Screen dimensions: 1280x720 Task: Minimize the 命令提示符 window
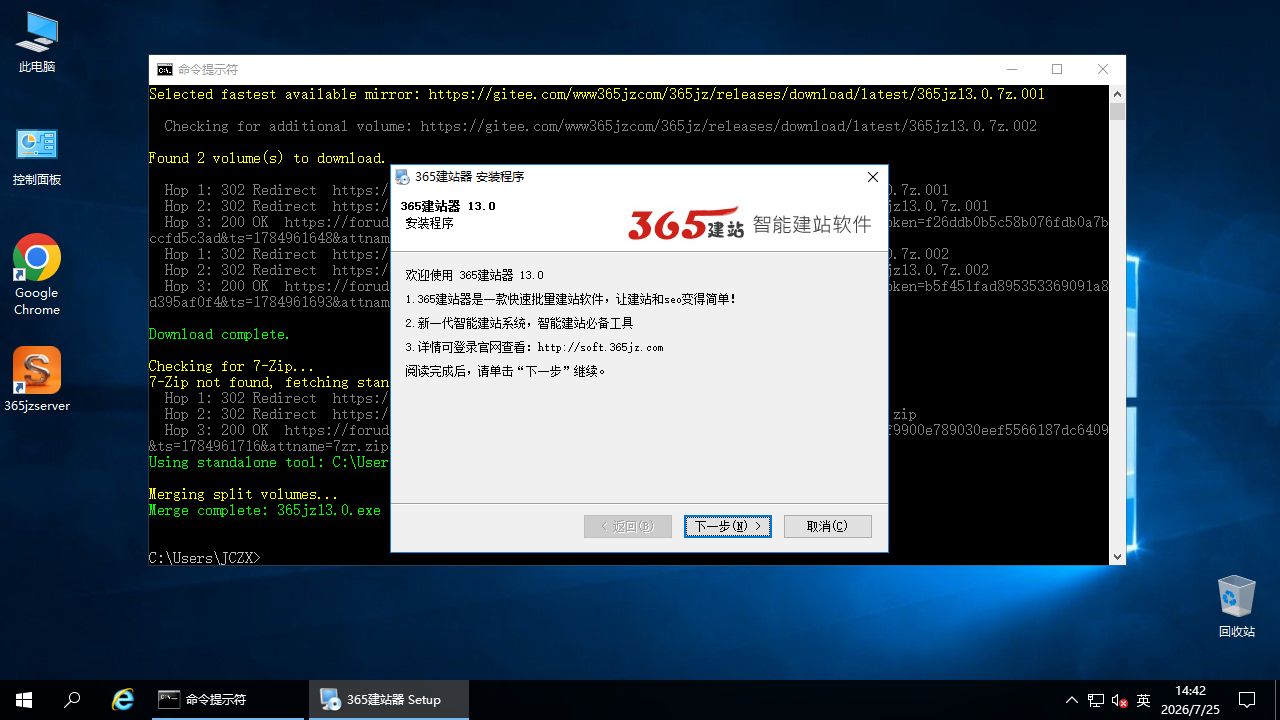(1012, 69)
